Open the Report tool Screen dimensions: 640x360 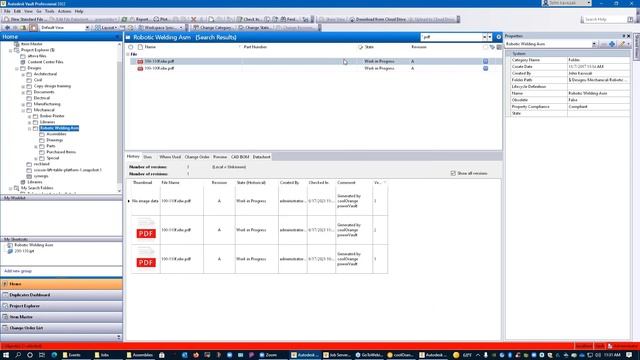tap(140, 19)
